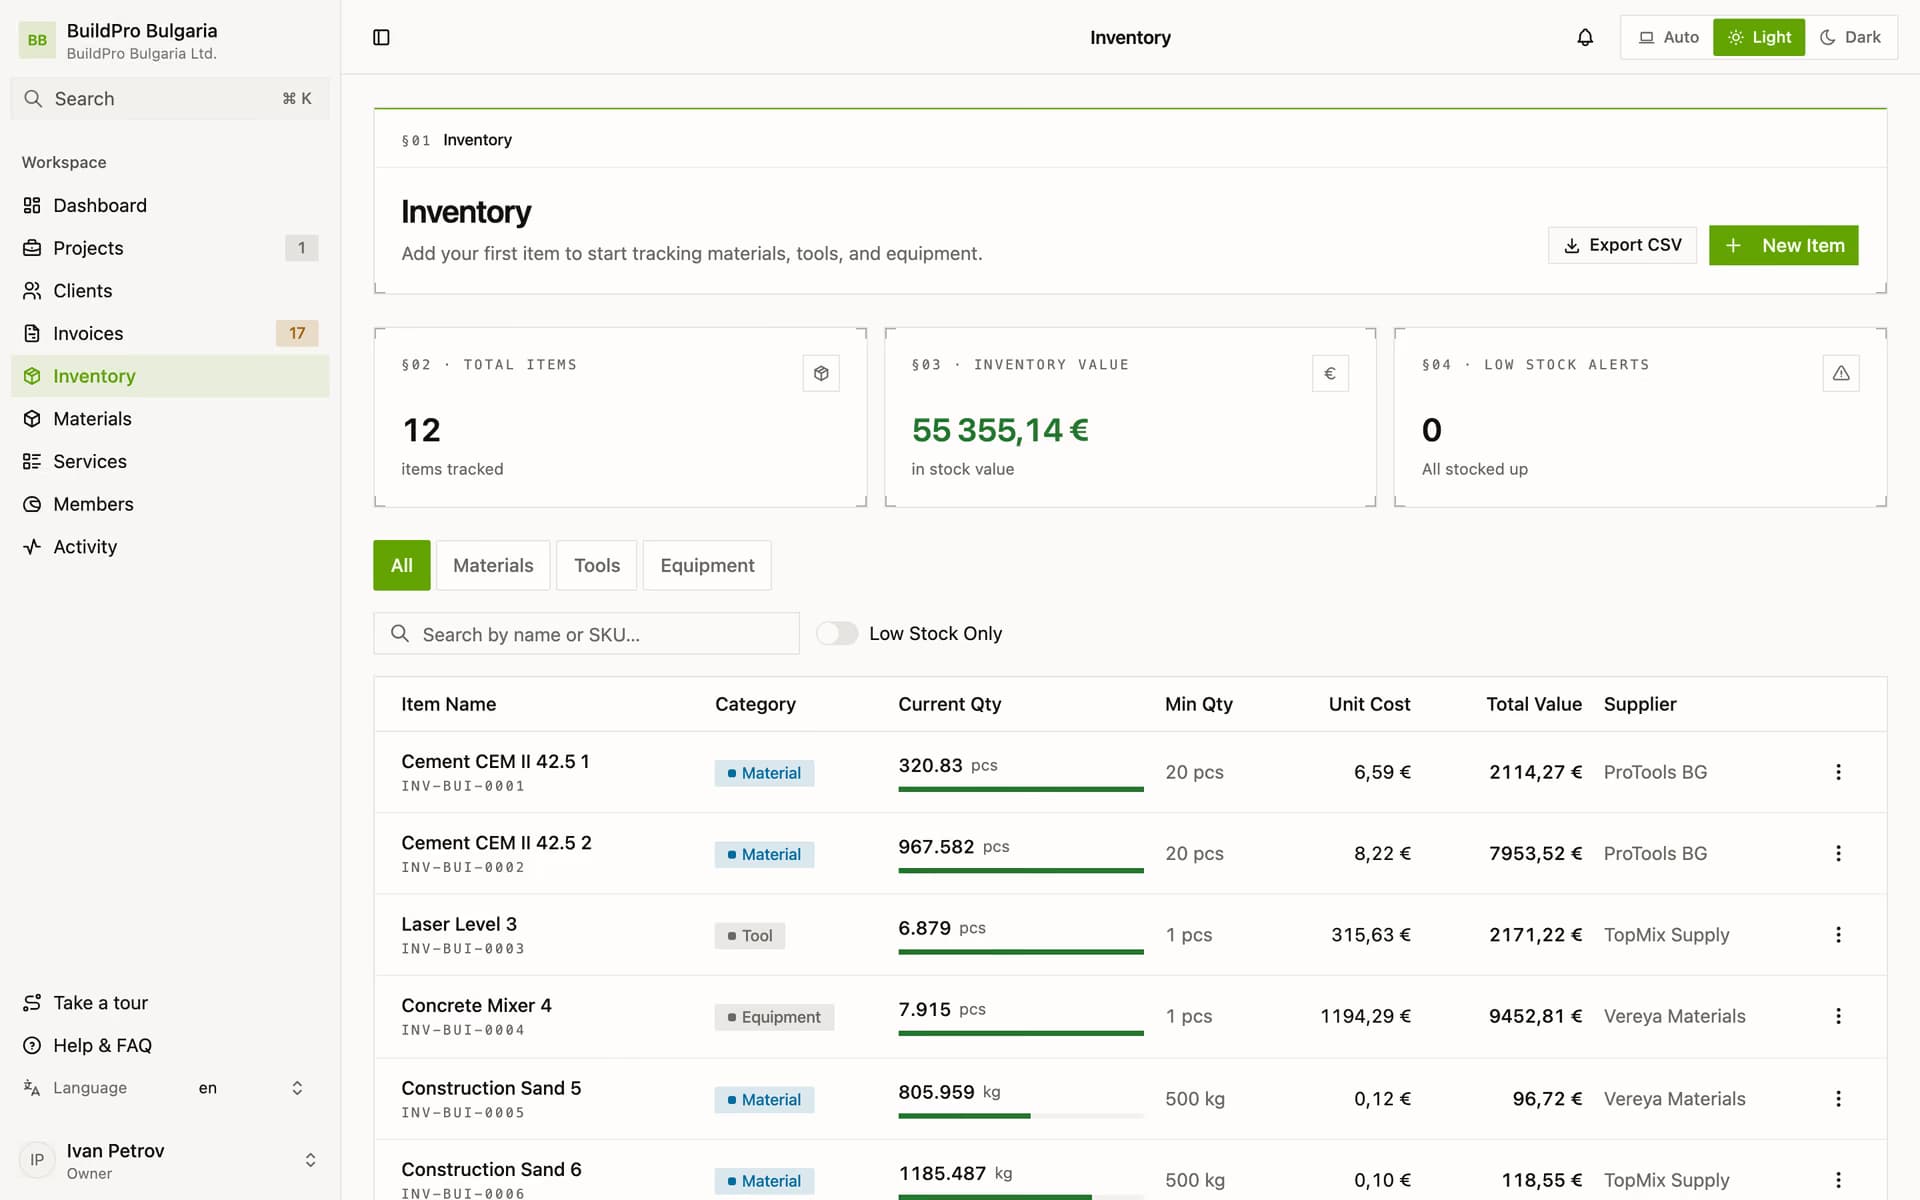This screenshot has width=1920, height=1200.
Task: Click the Total Items box icon
Action: click(821, 373)
